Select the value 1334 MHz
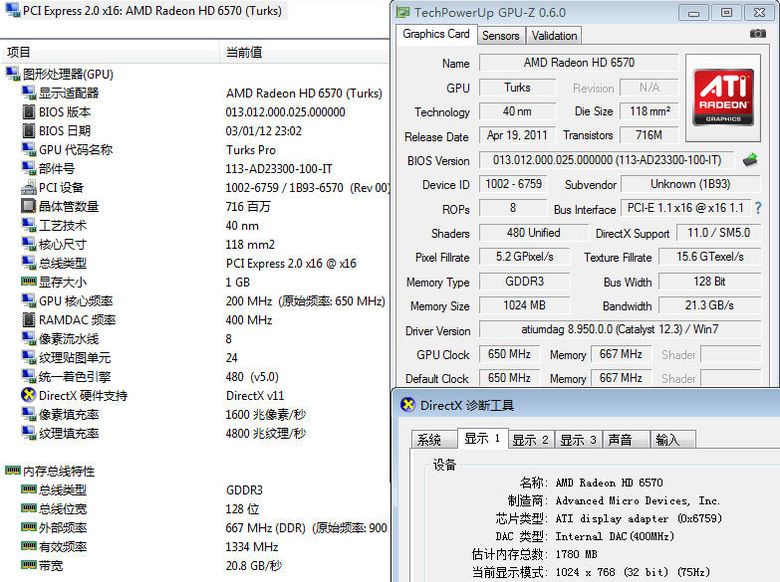Screen dimensions: 780x582 [252, 547]
